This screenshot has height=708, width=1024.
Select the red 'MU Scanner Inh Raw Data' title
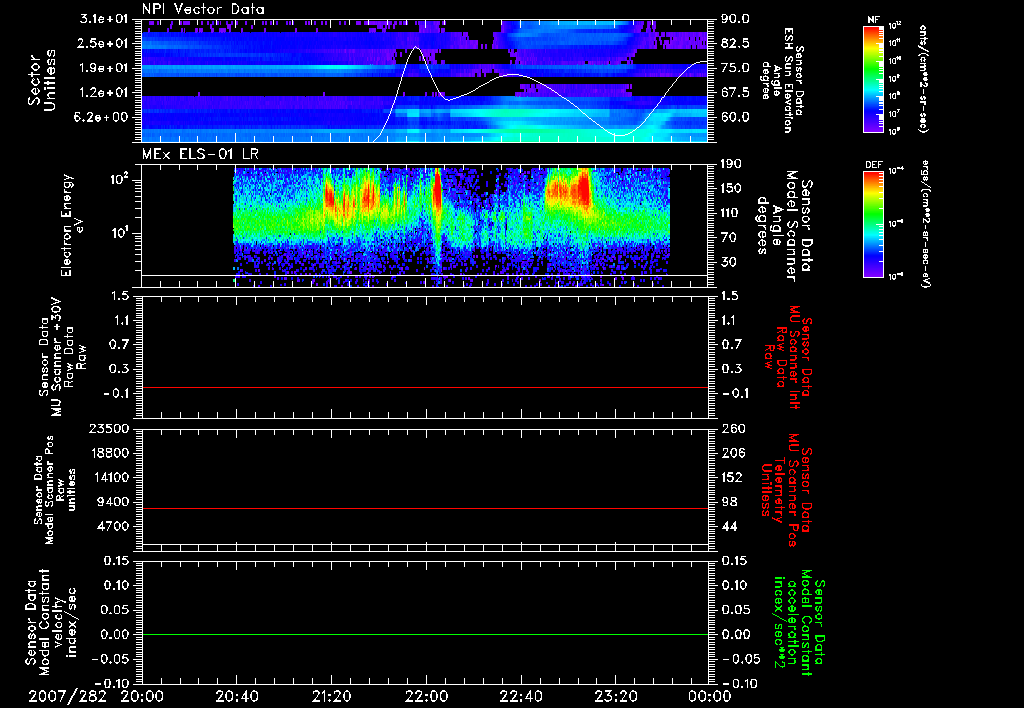pyautogui.click(x=786, y=356)
